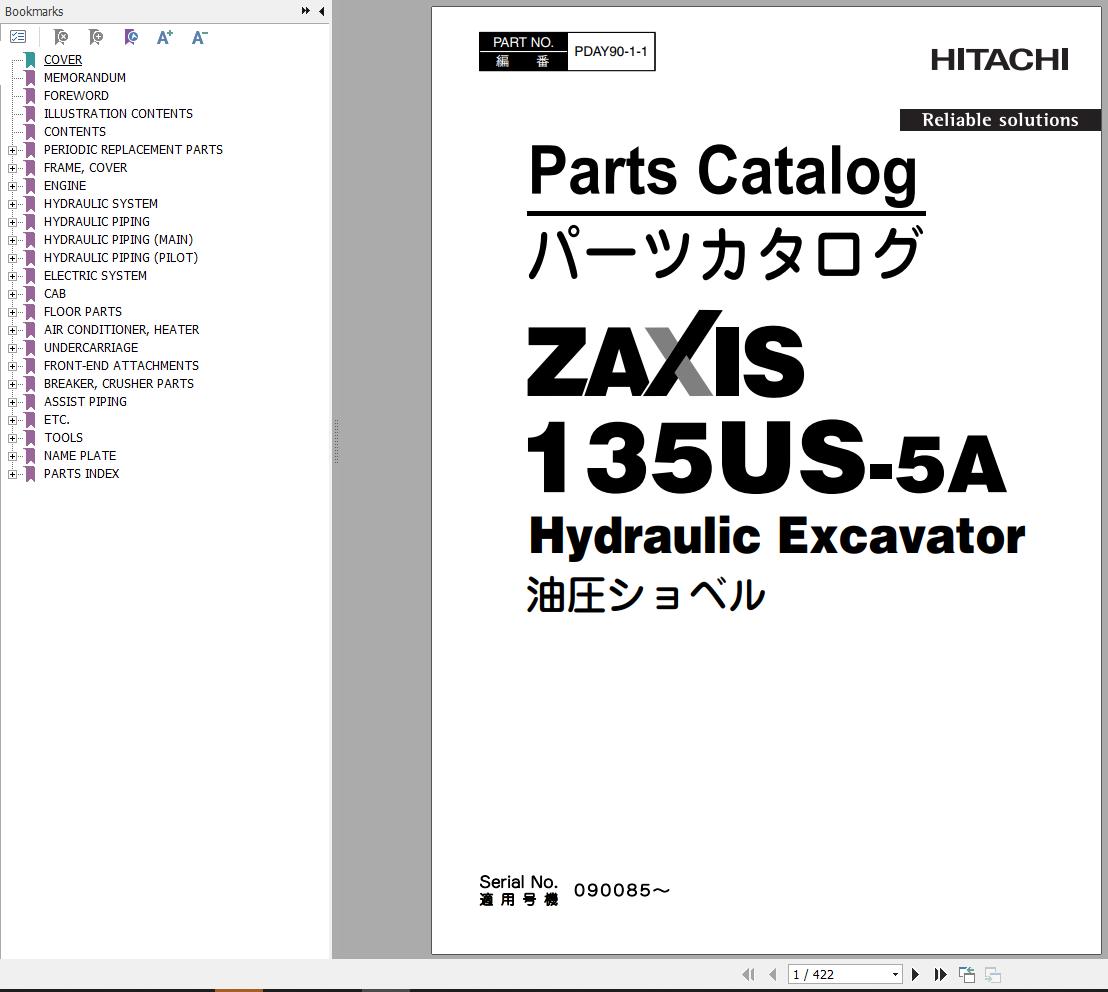Expand TOOLS bookmark node

(x=12, y=438)
